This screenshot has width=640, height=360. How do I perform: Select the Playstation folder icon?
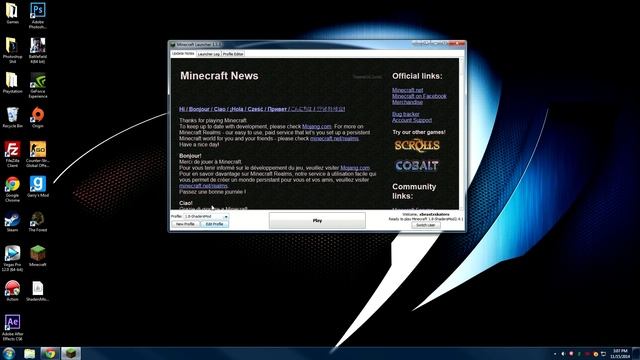point(12,83)
